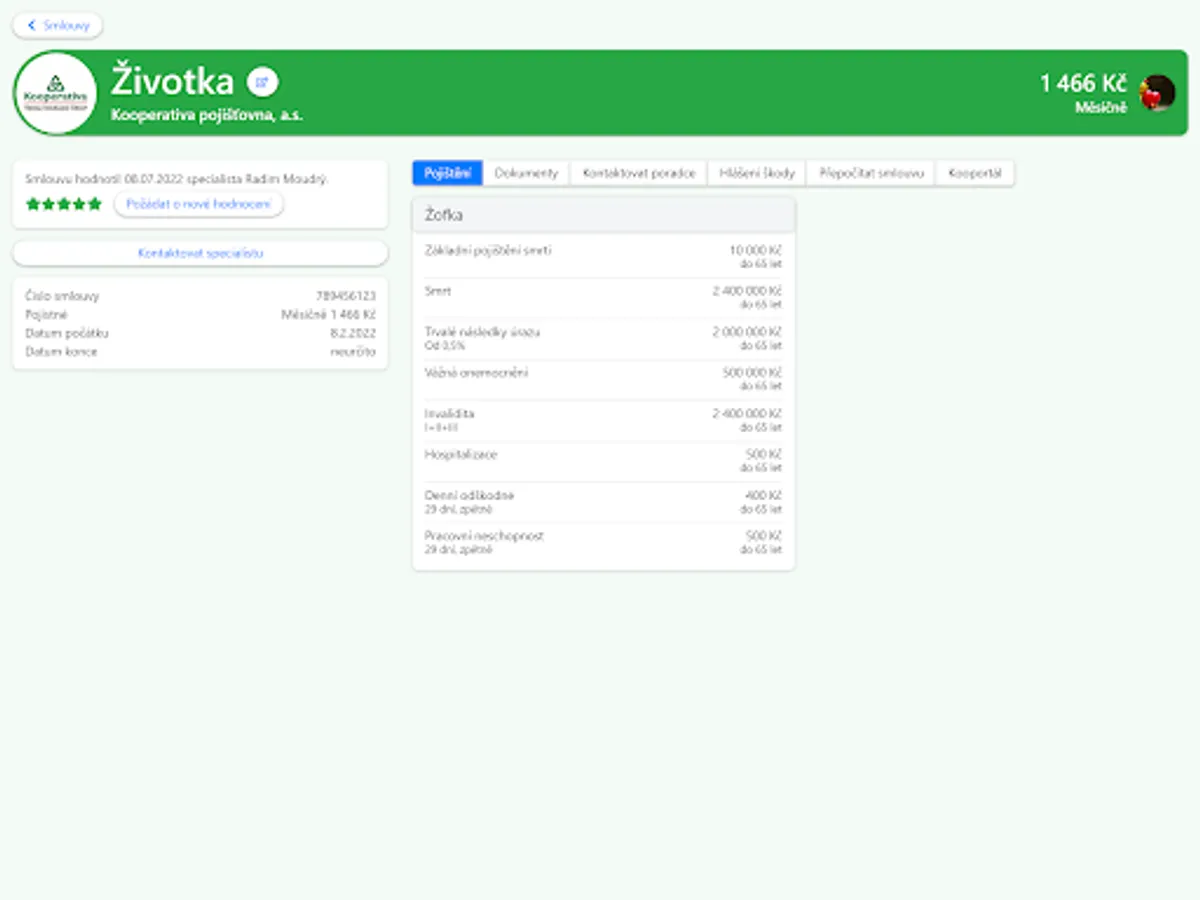Open the Kooportál tab
The image size is (1200, 900).
pos(975,173)
